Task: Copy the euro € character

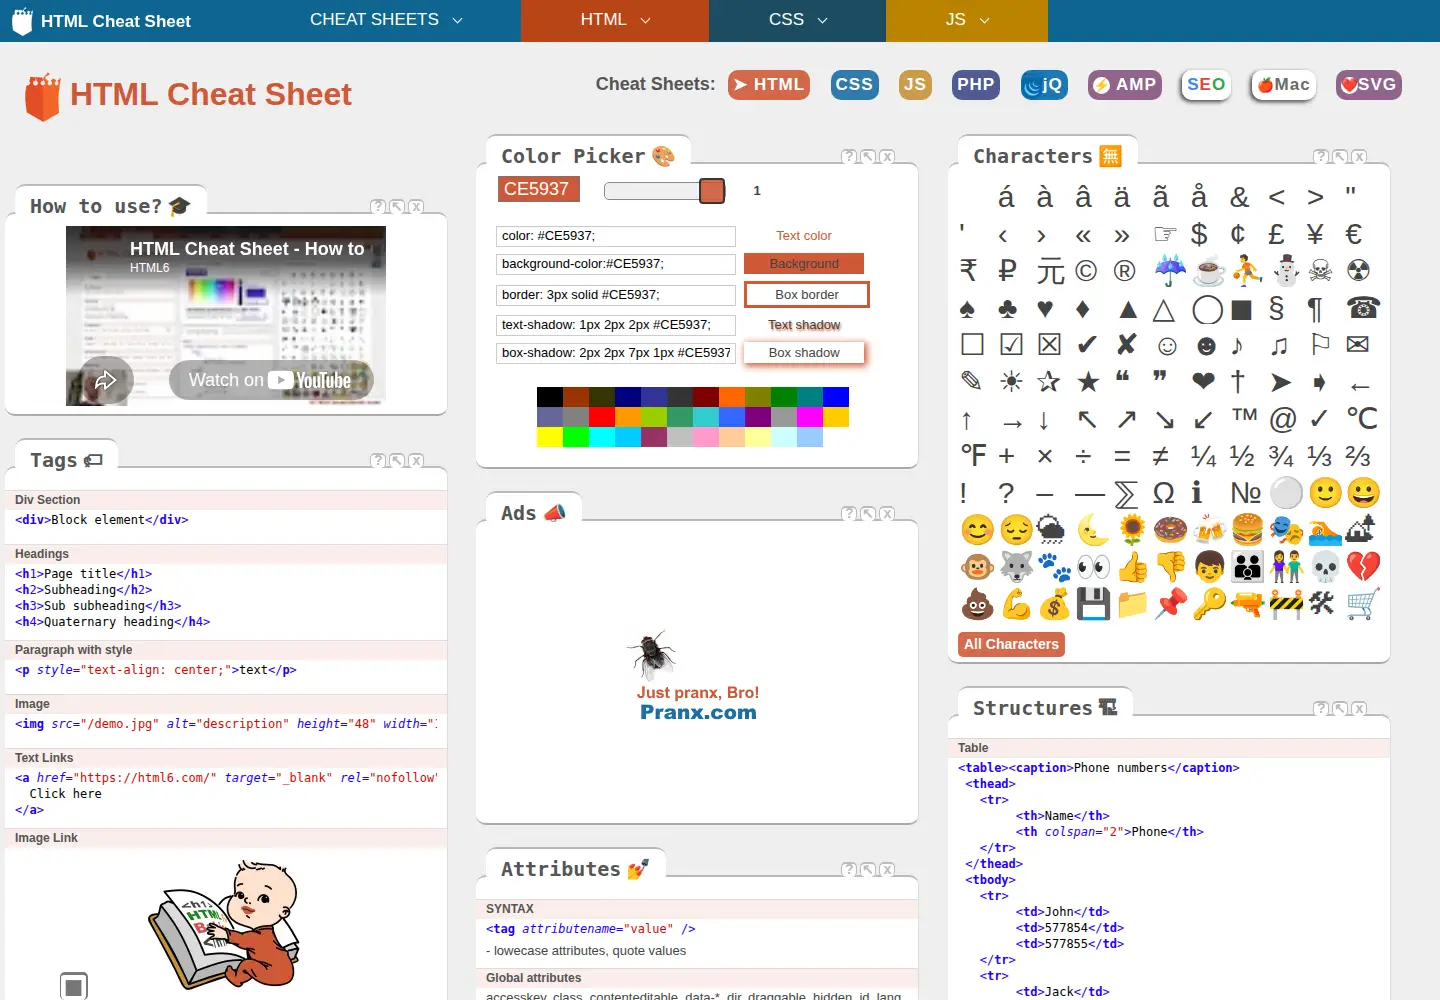Action: click(1354, 234)
